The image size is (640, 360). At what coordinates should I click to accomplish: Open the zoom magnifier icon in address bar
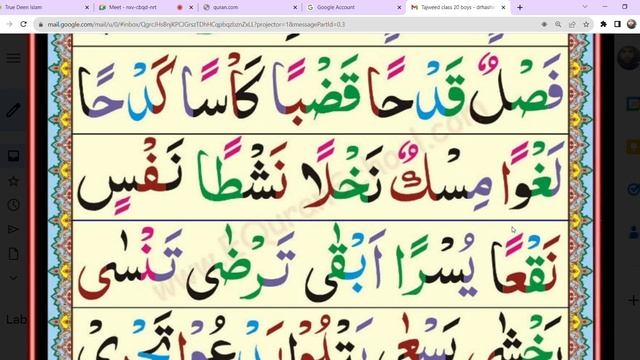click(558, 24)
